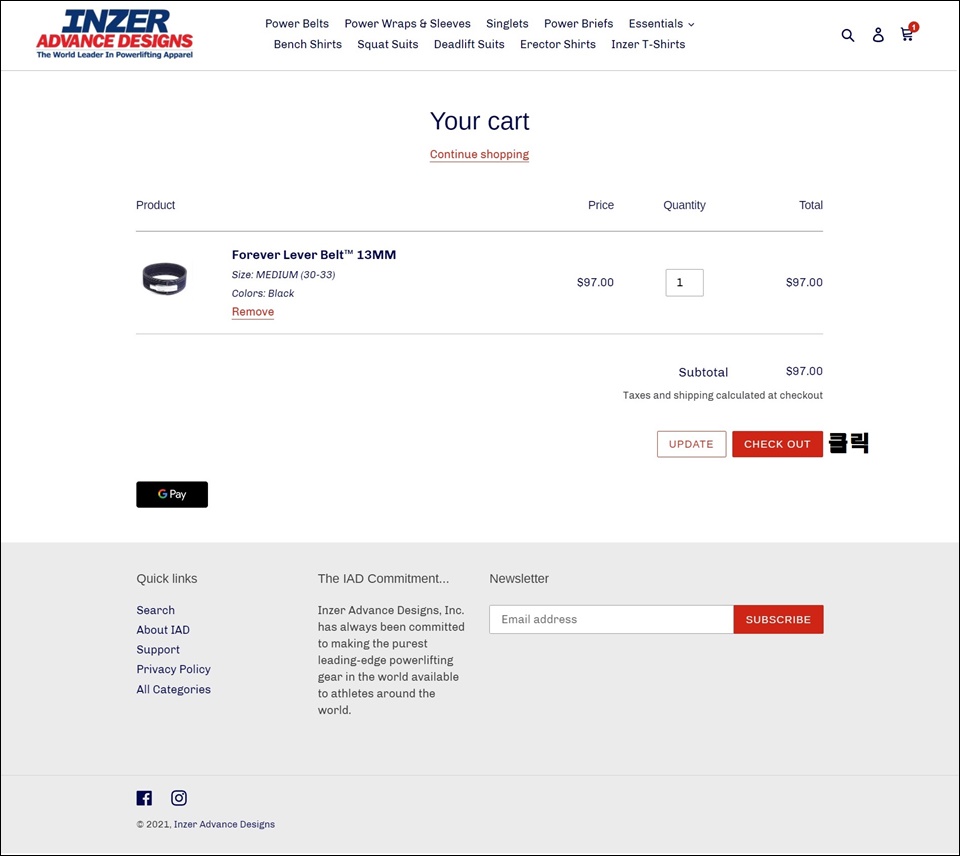Click the Continue shopping link
This screenshot has width=960, height=856.
point(479,154)
